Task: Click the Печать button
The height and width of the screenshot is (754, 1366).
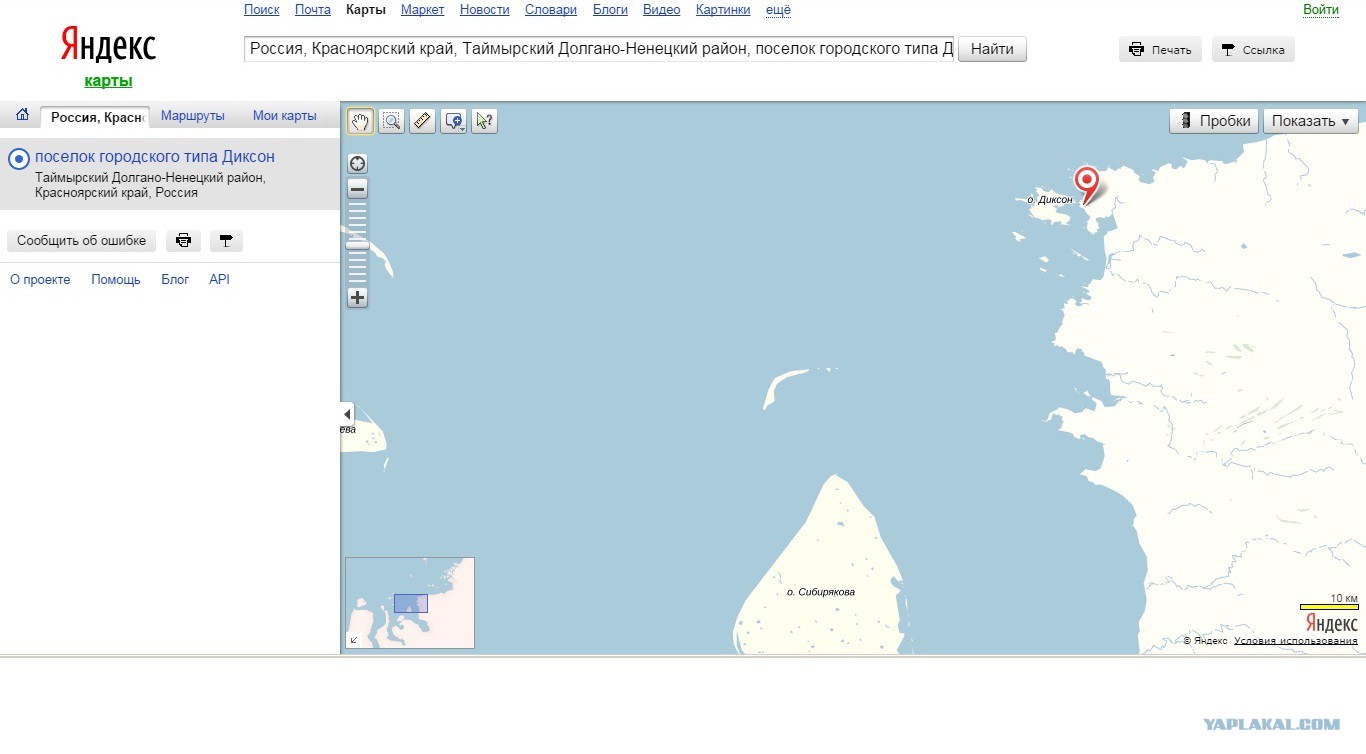Action: pyautogui.click(x=1160, y=50)
